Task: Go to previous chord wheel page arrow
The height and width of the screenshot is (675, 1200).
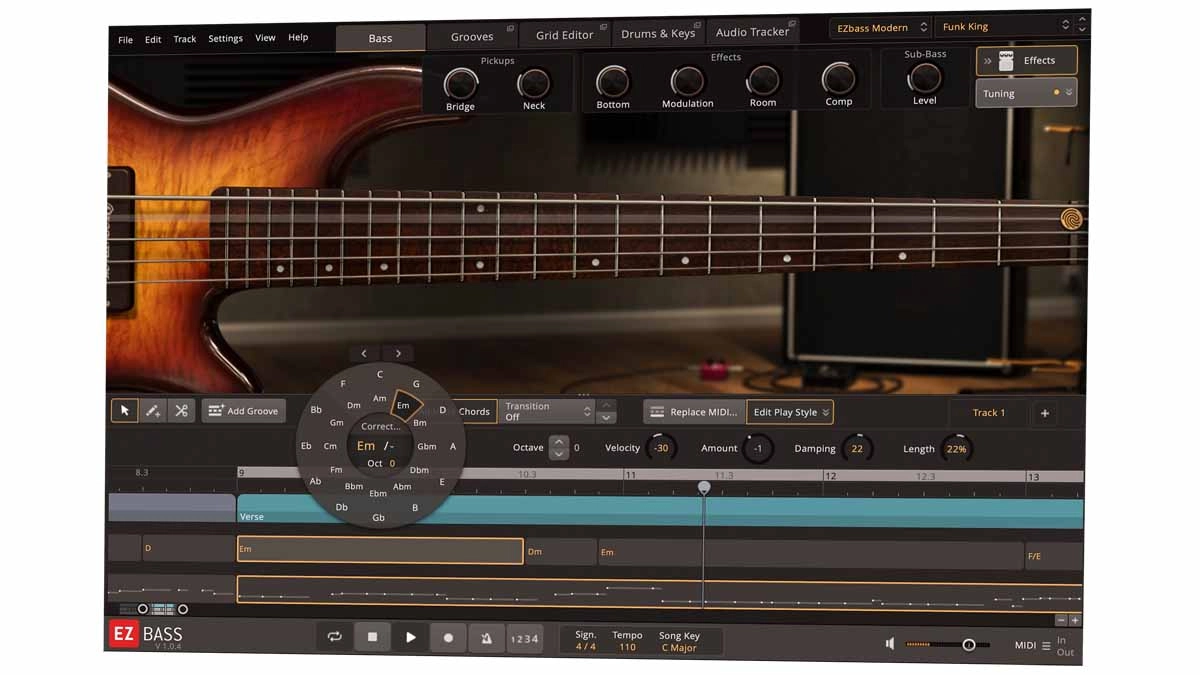Action: pos(364,353)
